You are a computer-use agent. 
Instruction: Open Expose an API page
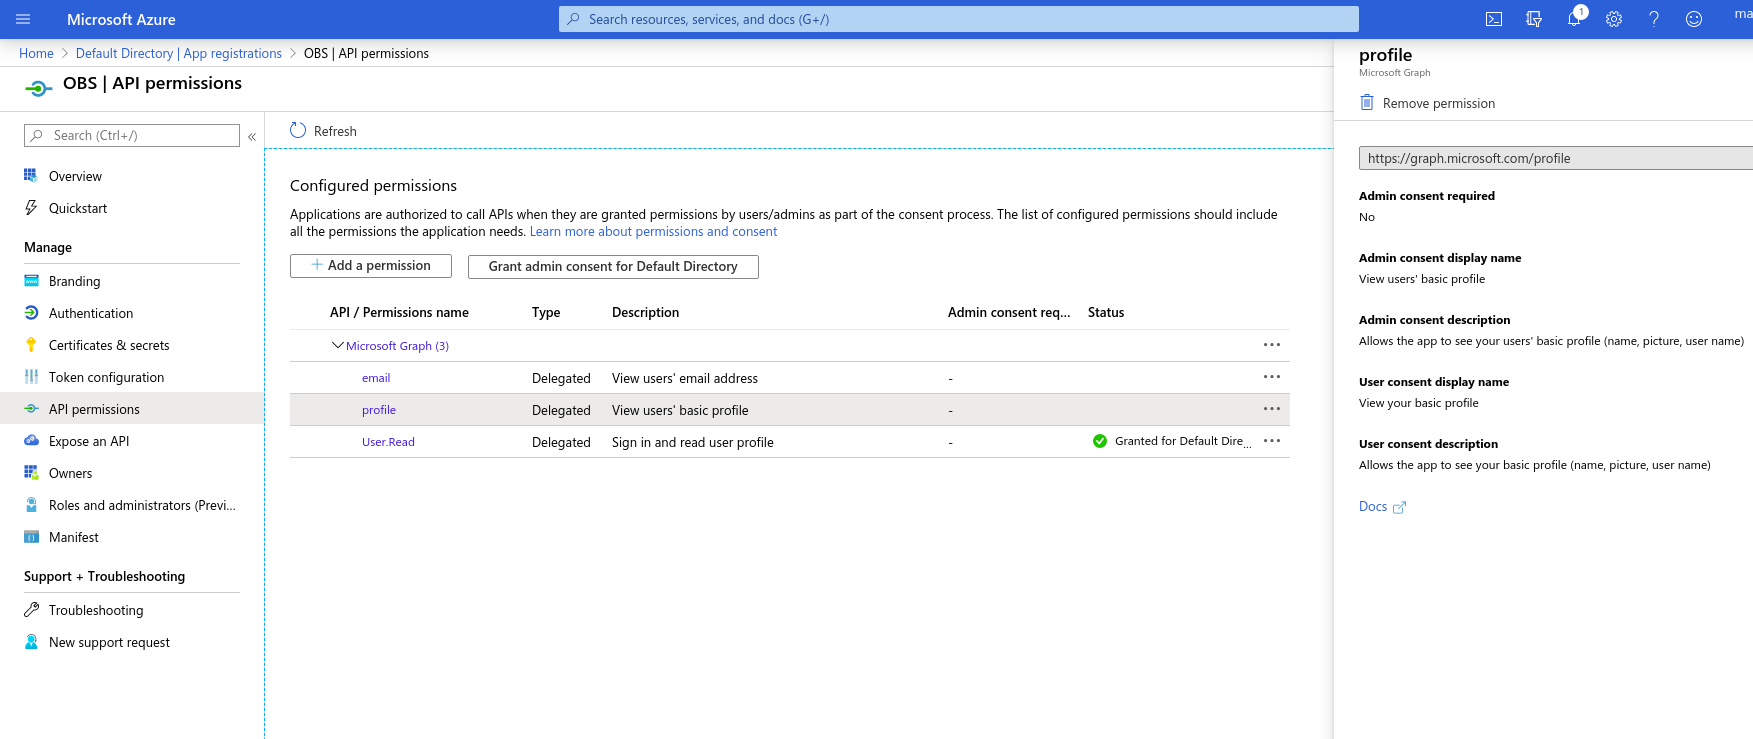point(89,441)
